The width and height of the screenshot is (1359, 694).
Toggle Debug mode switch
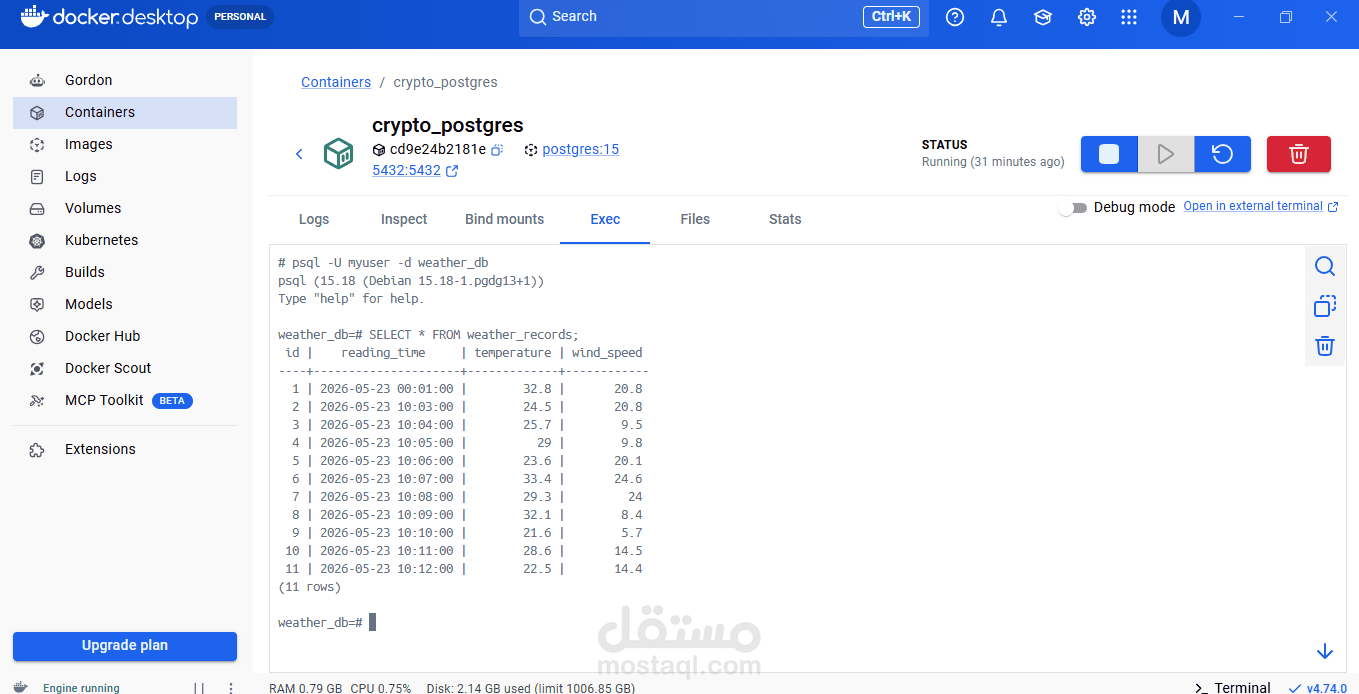click(1074, 207)
